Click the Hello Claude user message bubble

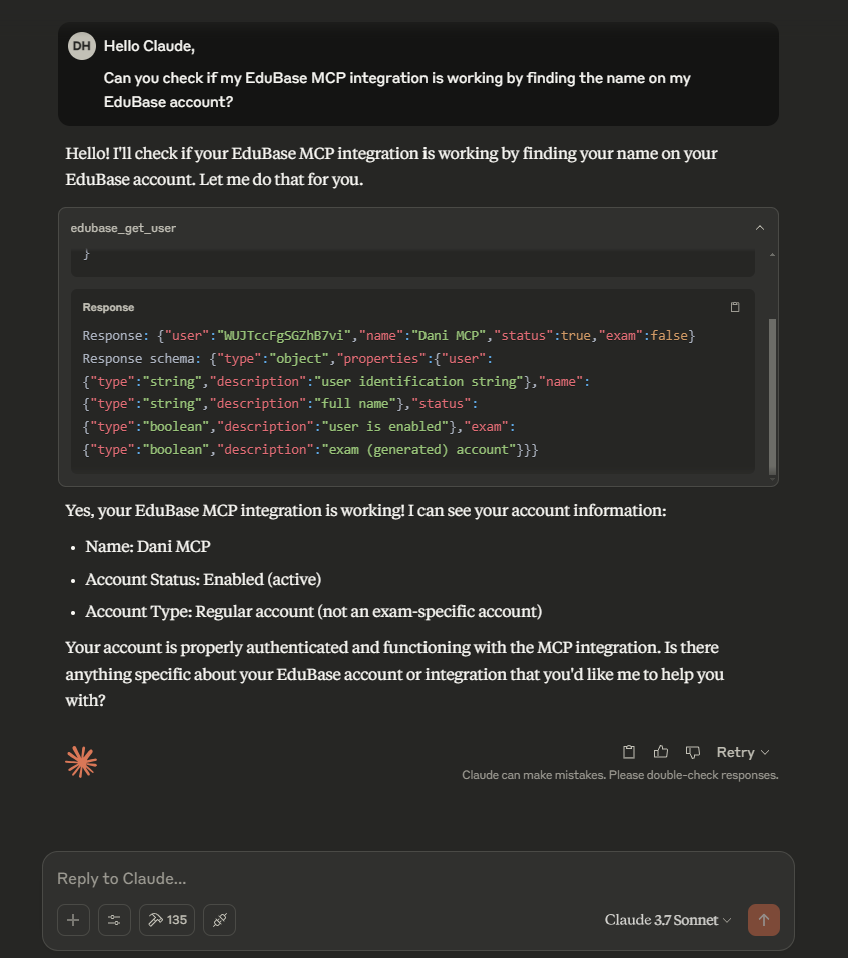[x=418, y=74]
